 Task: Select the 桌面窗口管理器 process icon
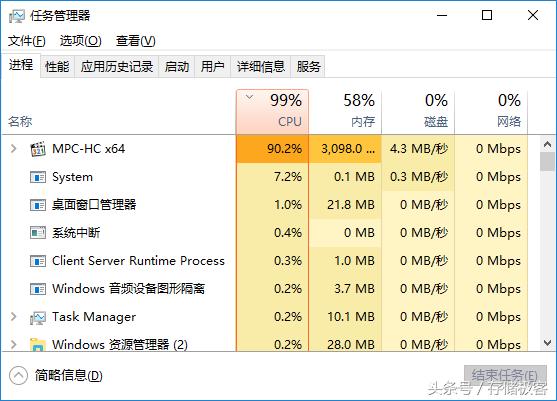point(38,205)
